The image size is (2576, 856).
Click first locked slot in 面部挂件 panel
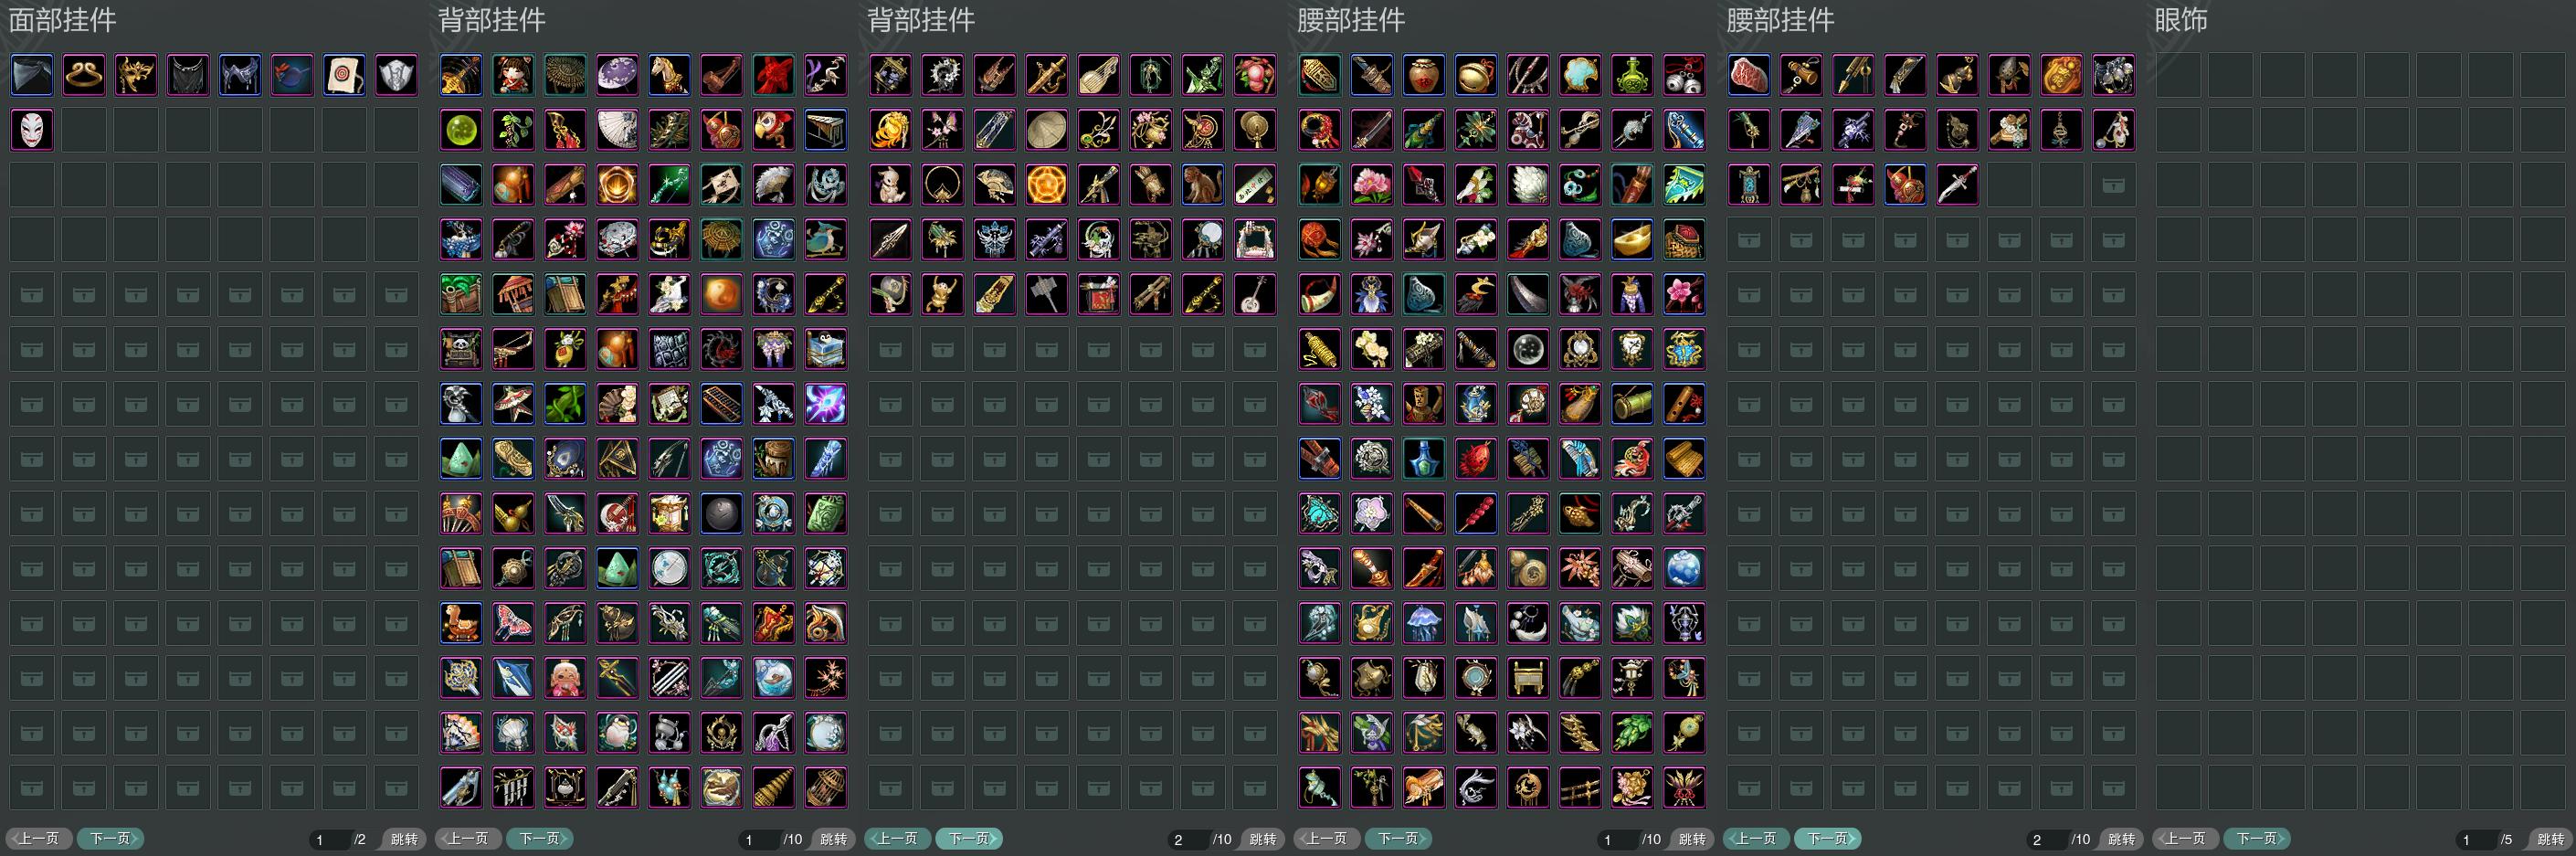[31, 295]
